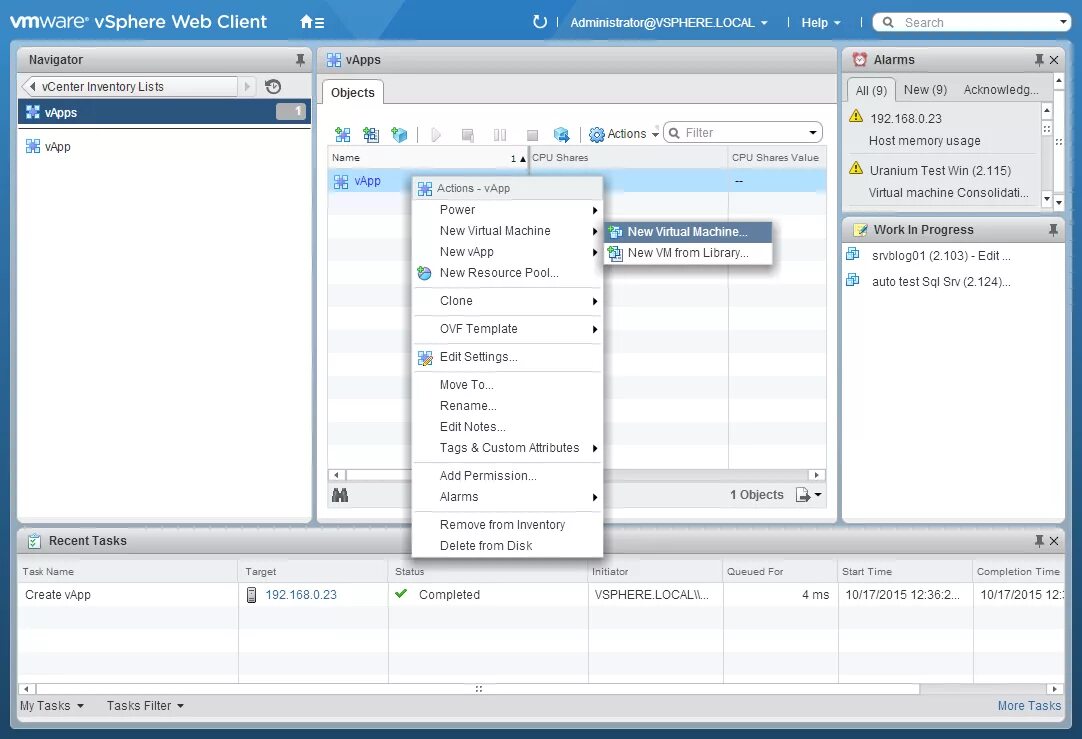
Task: Open the New vApp submenu
Action: (507, 252)
